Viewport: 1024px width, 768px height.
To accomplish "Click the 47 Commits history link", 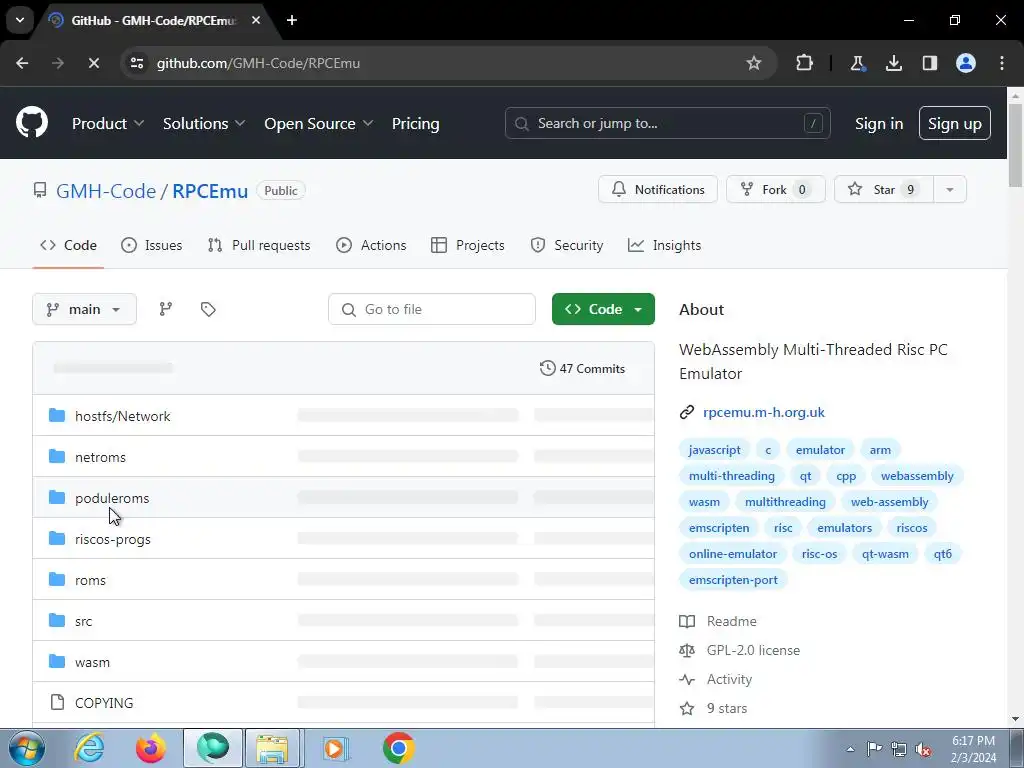I will (x=582, y=368).
